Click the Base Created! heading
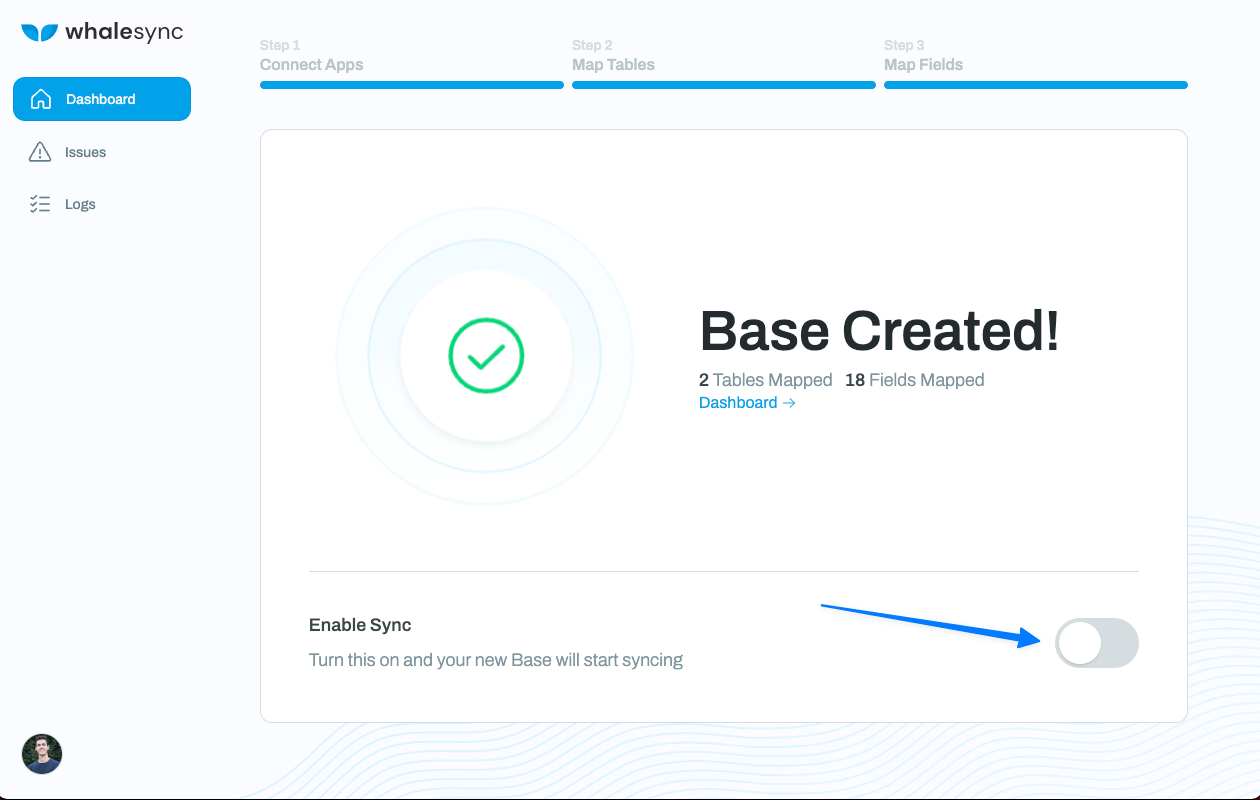This screenshot has height=800, width=1260. tap(879, 331)
